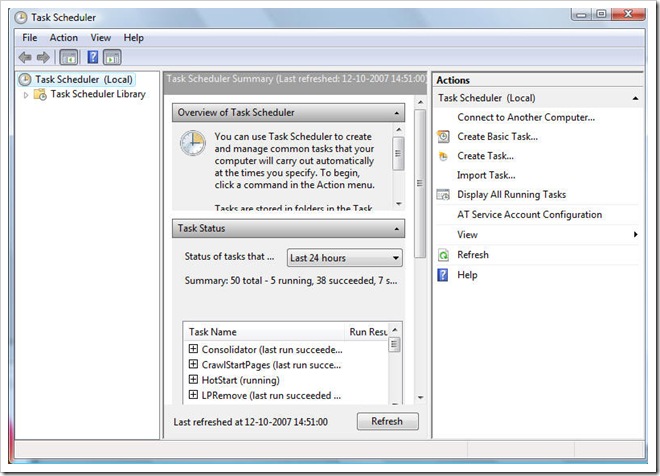Click the overview text scrollbar up arrow
660x476 pixels.
click(399, 129)
